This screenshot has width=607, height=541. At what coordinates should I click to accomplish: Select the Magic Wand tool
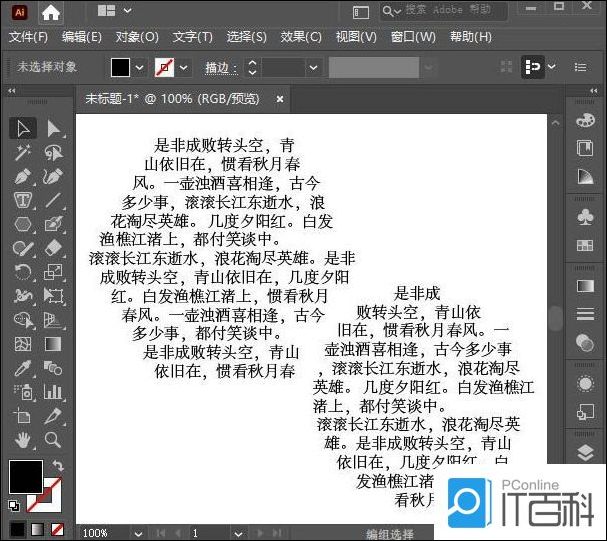(x=22, y=152)
